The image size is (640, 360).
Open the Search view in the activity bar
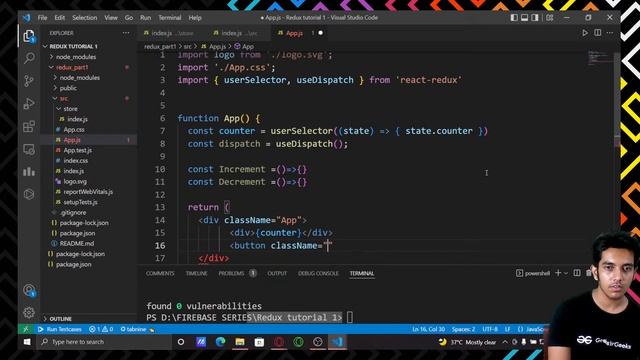coord(29,58)
